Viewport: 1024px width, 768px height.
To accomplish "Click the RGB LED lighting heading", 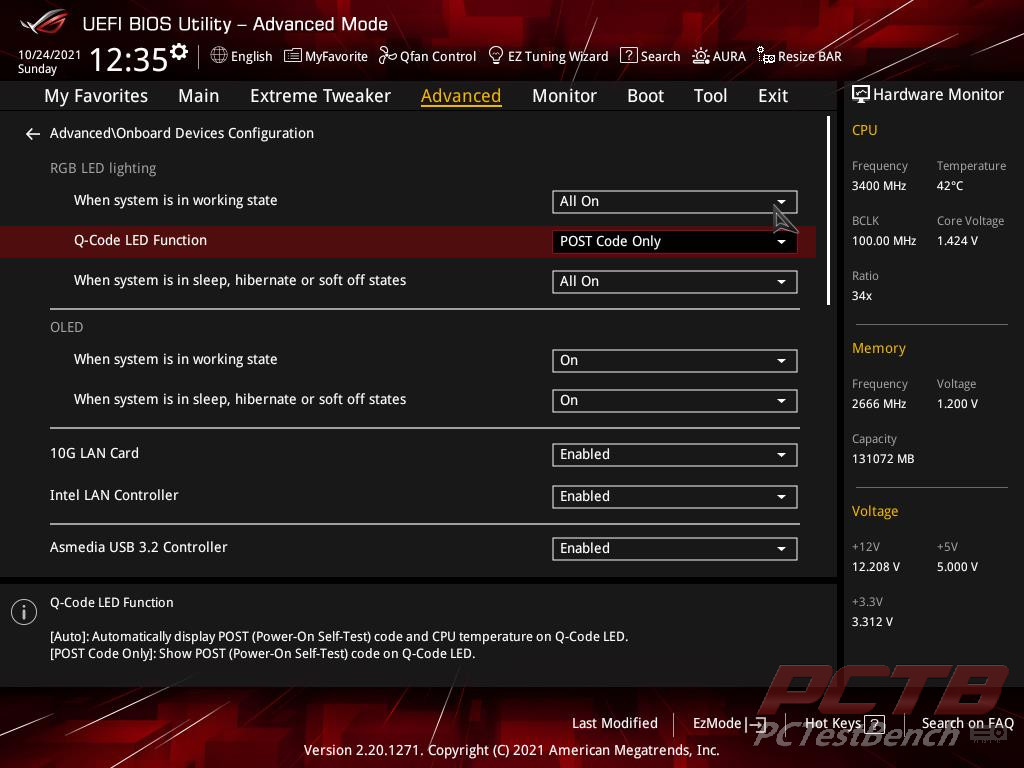I will coord(103,168).
